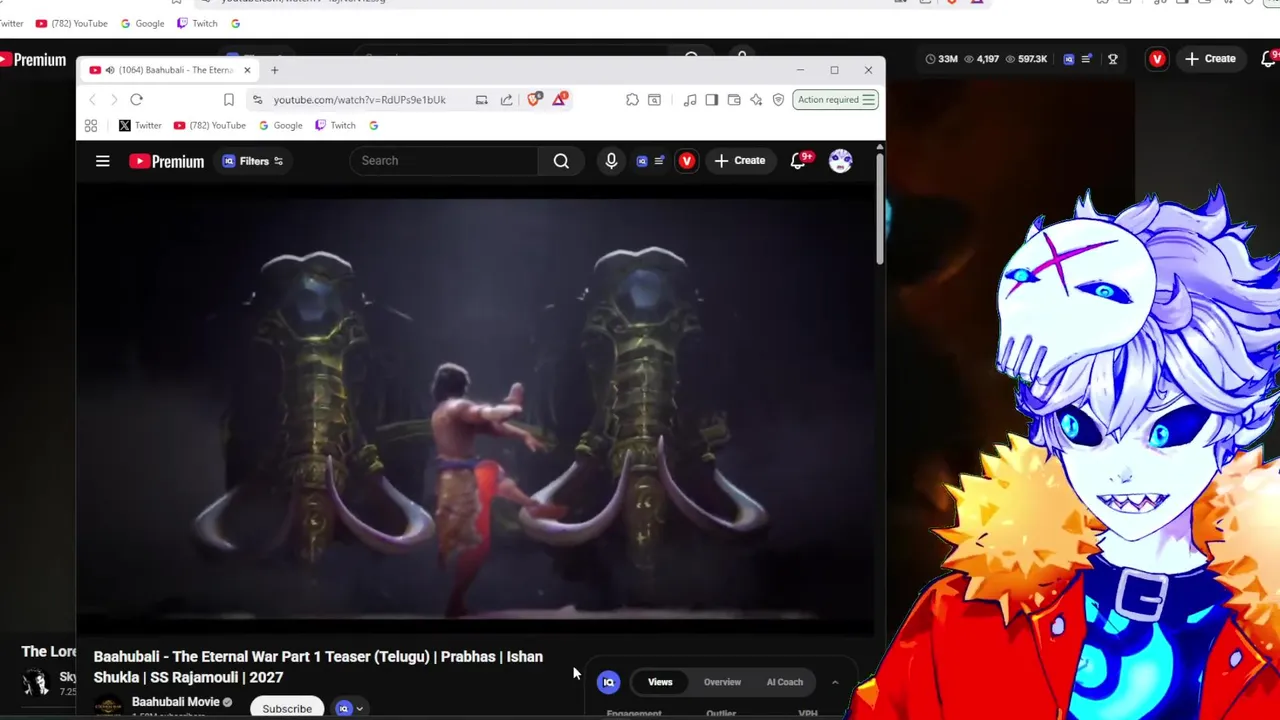Open the account avatar menu
Viewport: 1280px width, 720px height.
(840, 160)
